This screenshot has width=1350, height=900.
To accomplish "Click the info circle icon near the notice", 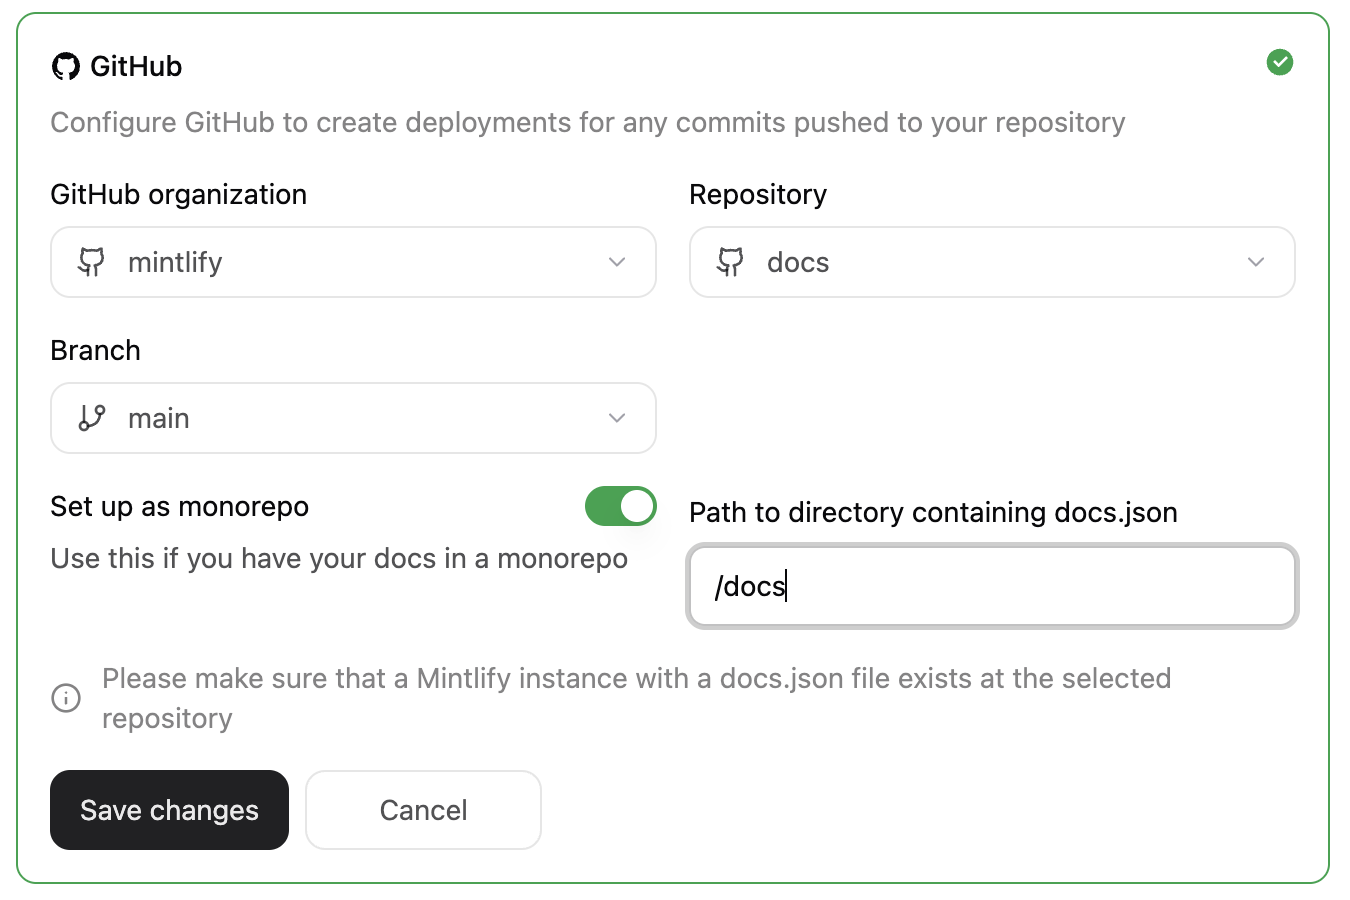I will [x=66, y=698].
